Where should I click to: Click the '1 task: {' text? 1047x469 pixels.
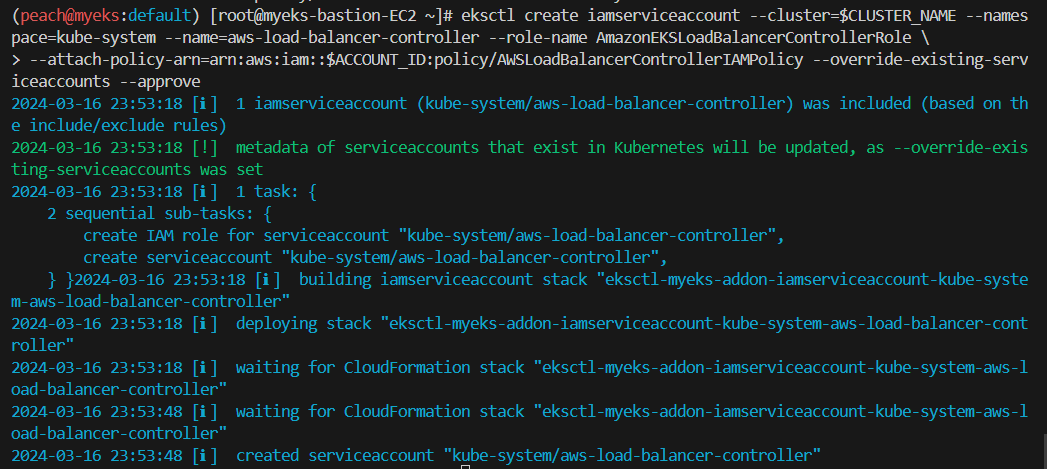(276, 192)
